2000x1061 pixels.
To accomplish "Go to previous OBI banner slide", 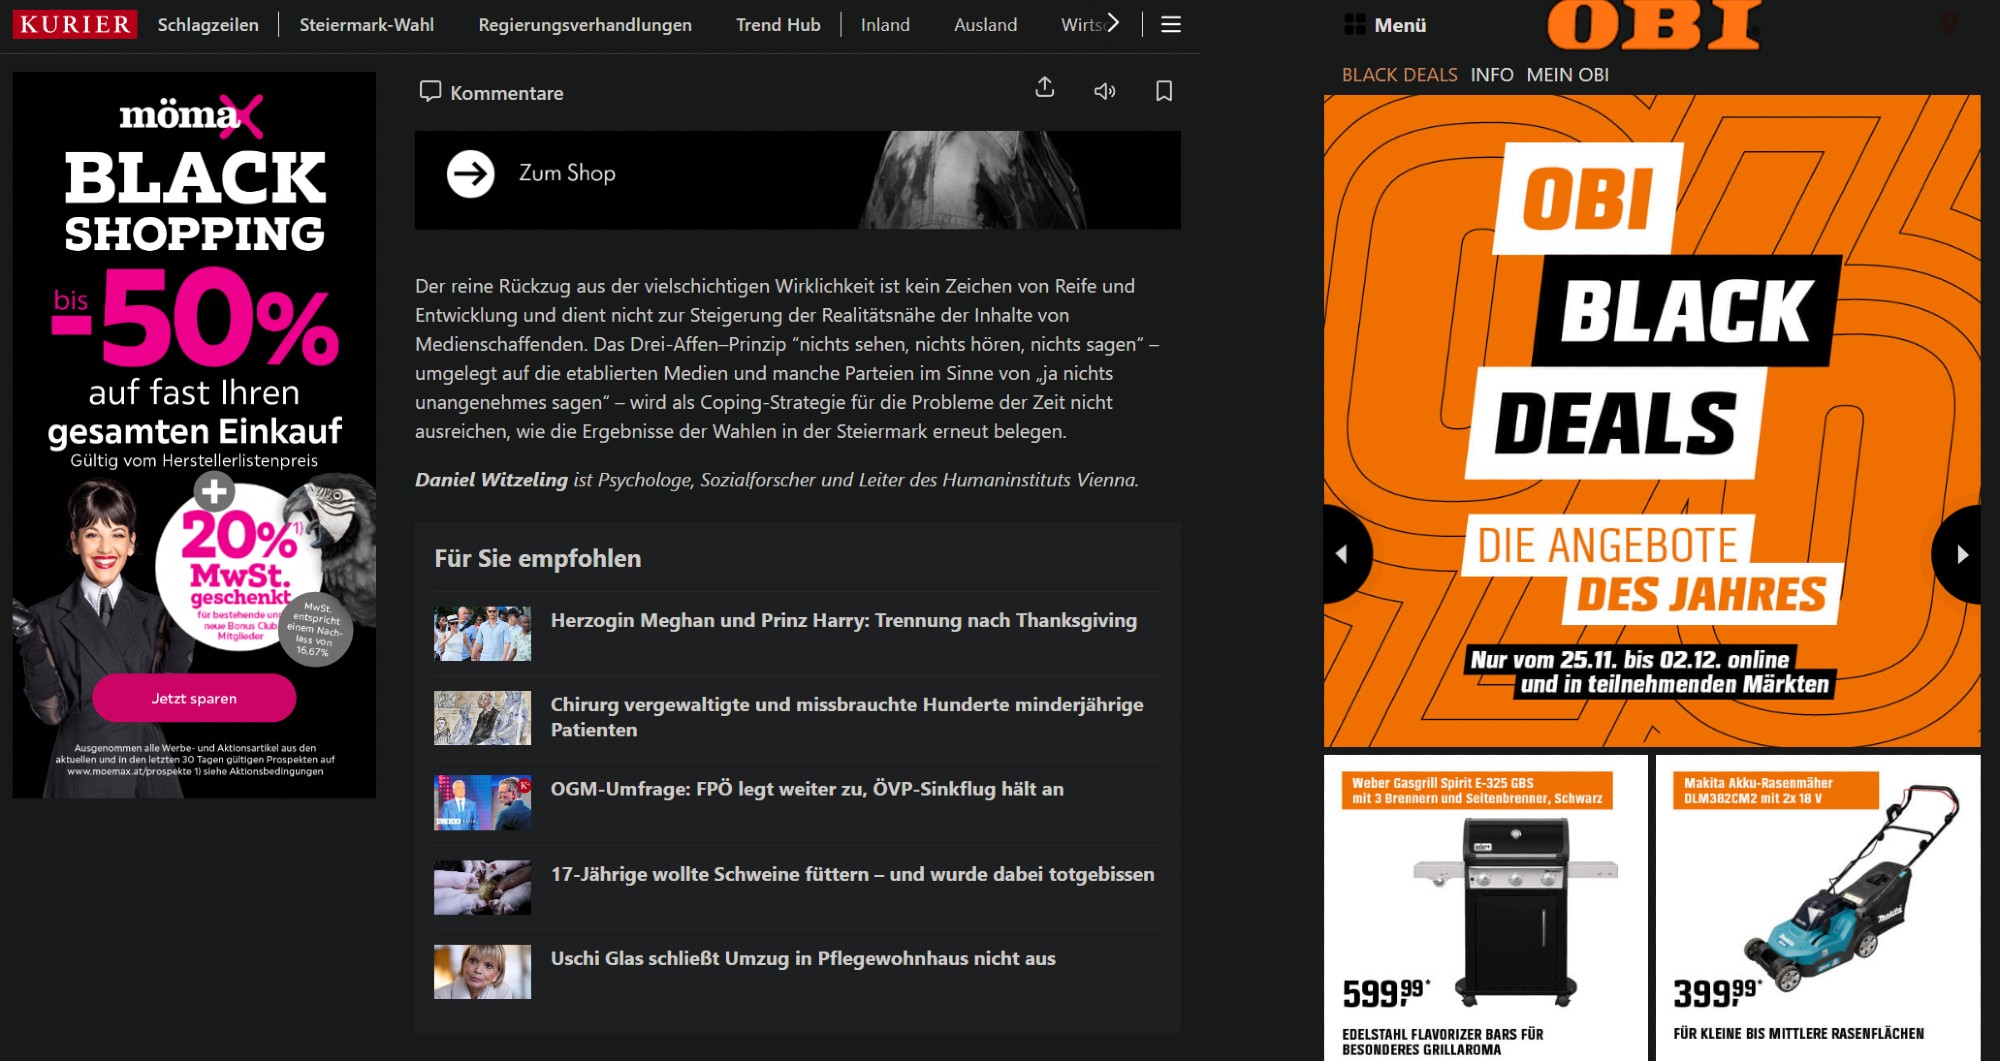I will tap(1342, 554).
